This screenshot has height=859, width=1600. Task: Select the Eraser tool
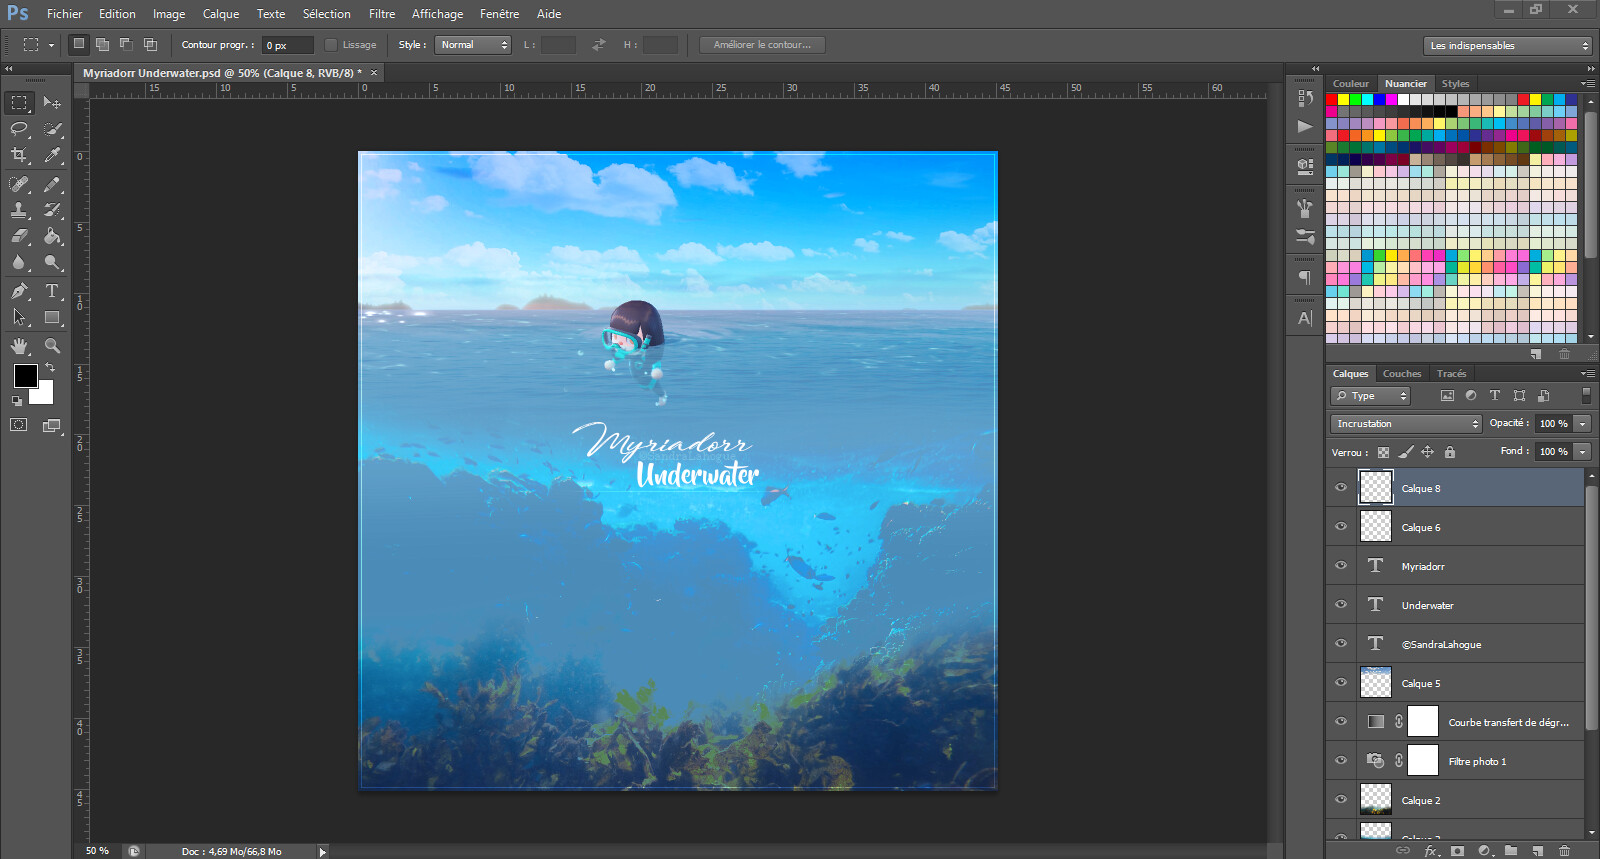[19, 236]
